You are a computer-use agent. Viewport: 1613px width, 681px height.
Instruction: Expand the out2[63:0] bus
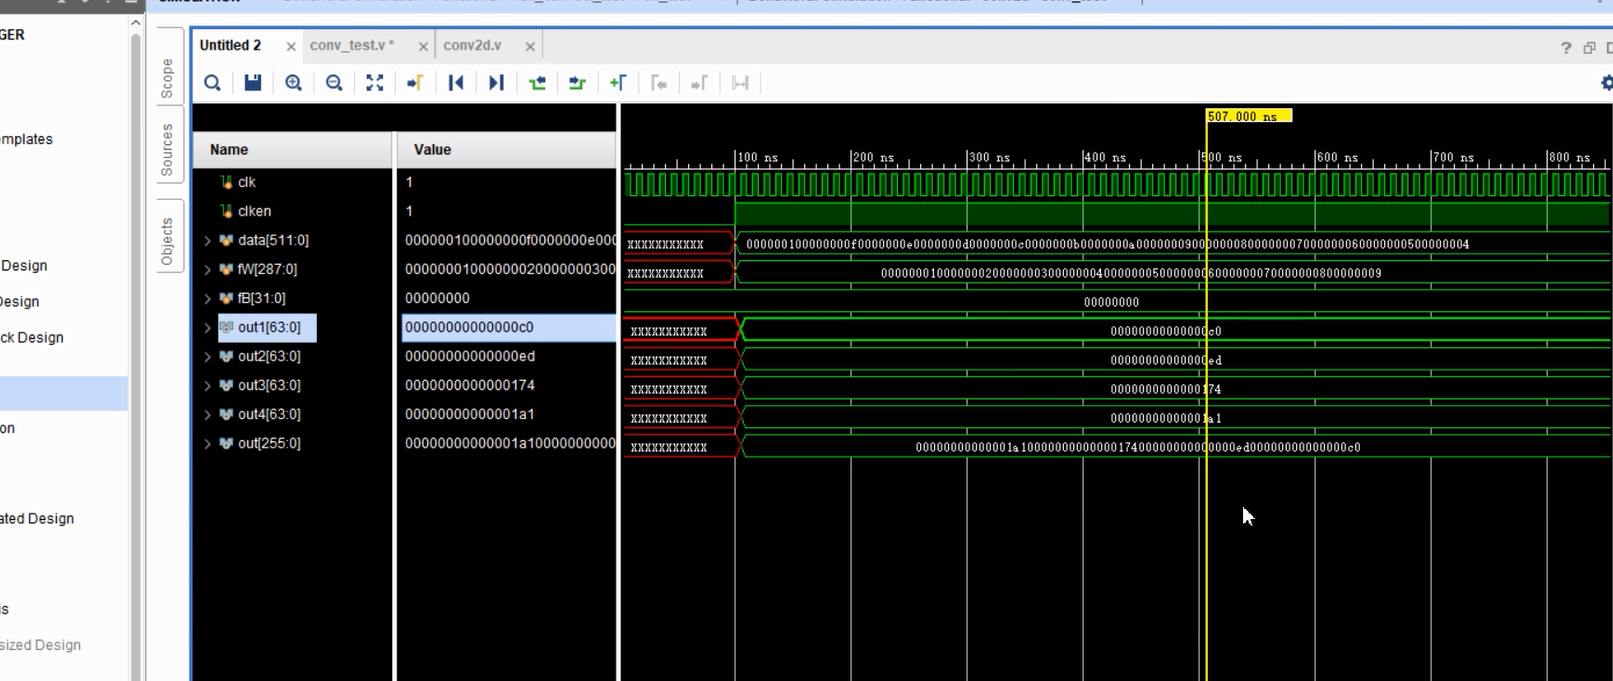tap(207, 357)
